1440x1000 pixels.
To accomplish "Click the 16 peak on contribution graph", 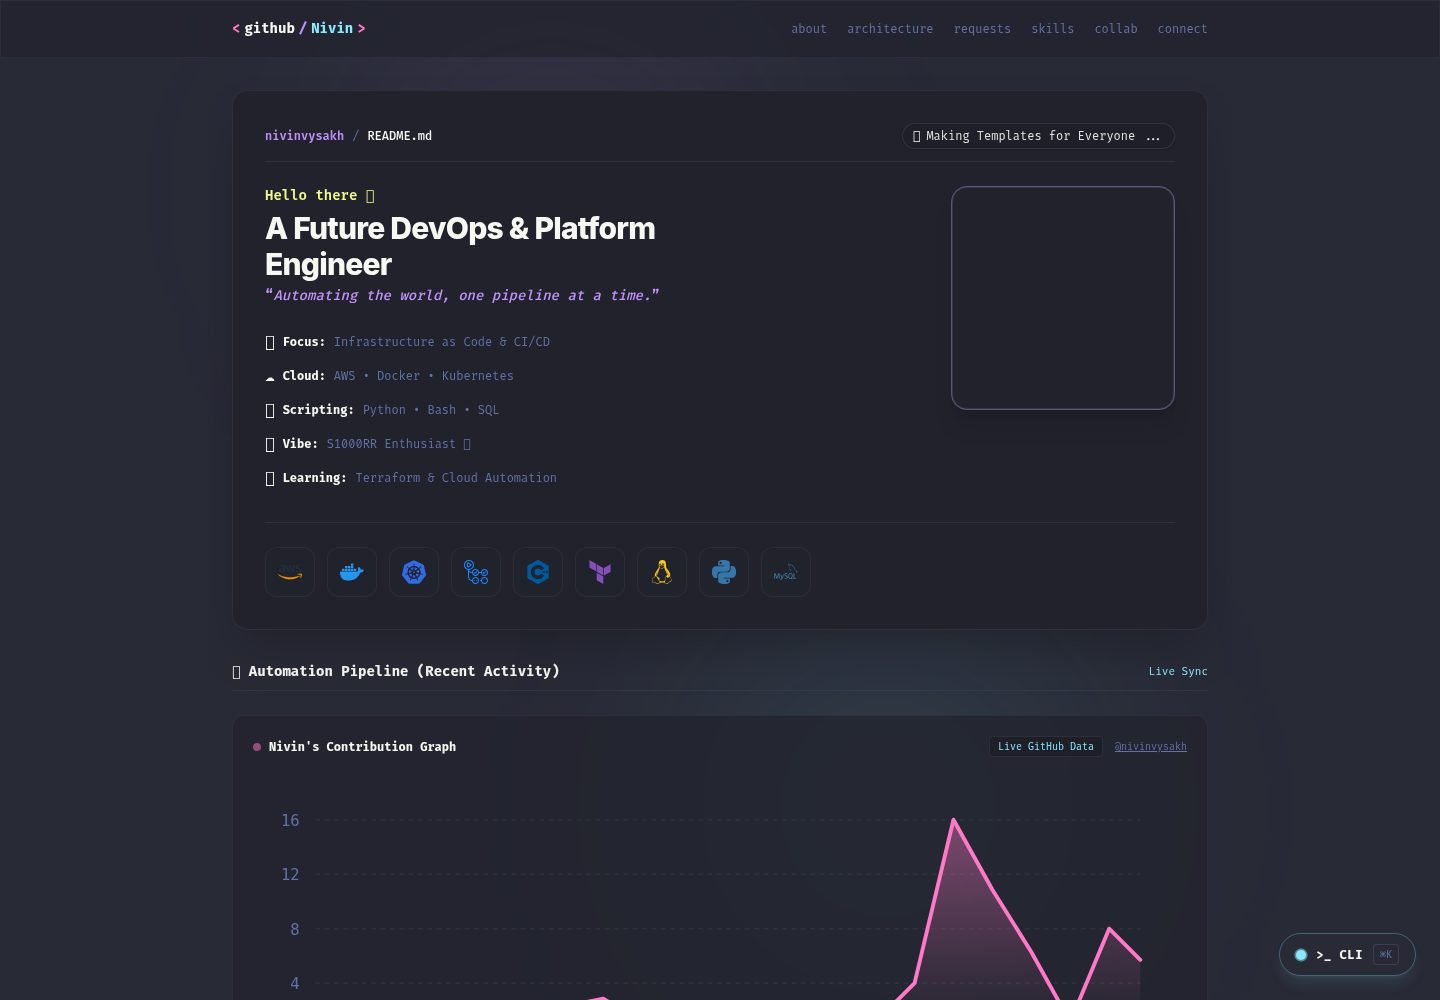I will (953, 820).
